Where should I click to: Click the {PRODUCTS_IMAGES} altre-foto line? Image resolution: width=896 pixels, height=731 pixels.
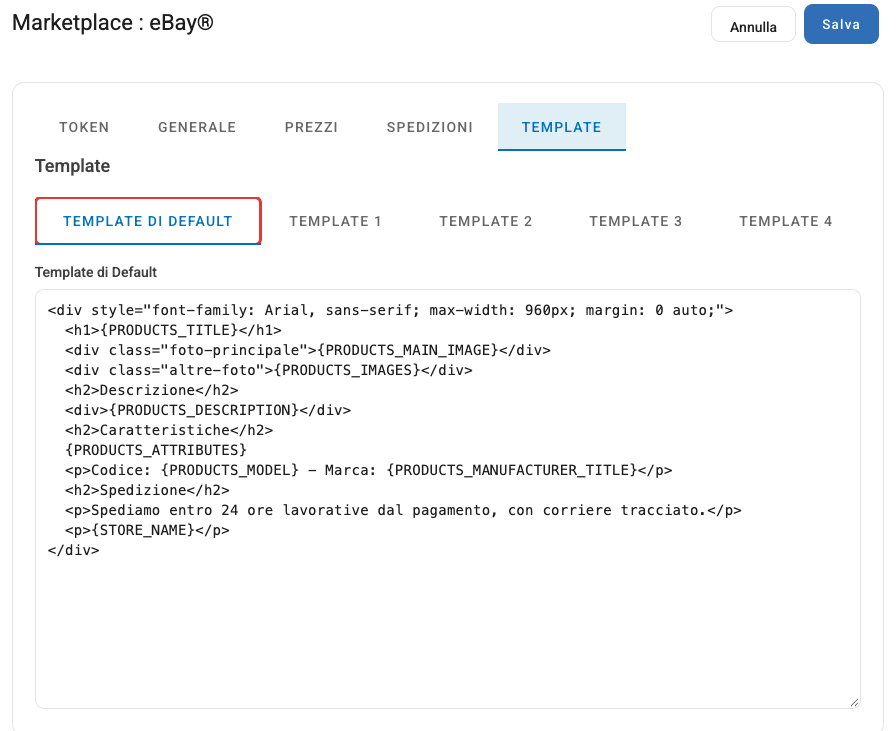(269, 370)
